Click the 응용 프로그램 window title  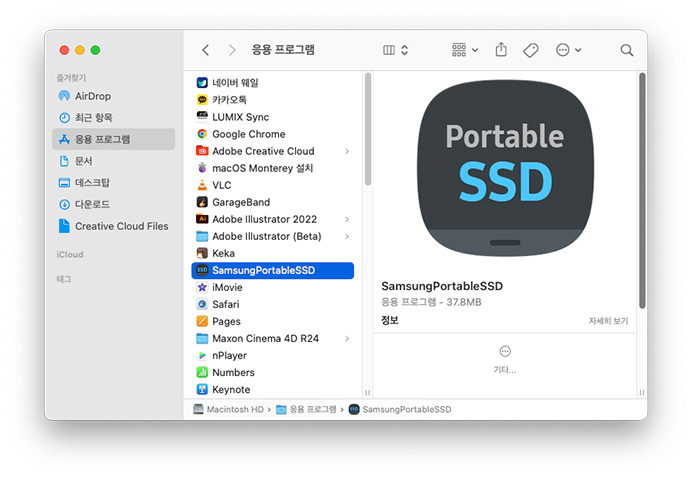pos(283,50)
